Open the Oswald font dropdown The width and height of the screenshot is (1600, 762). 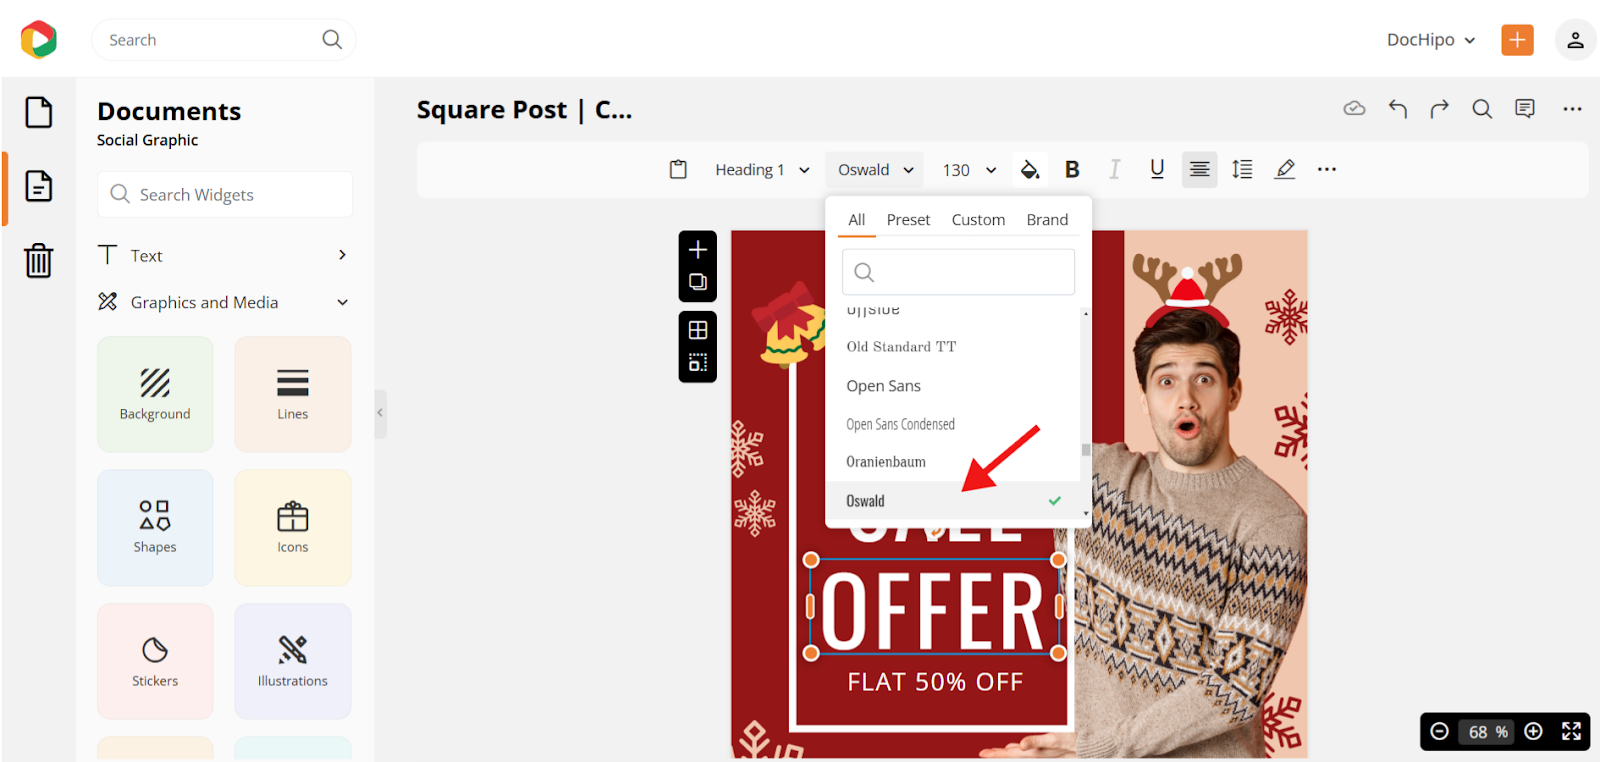875,170
